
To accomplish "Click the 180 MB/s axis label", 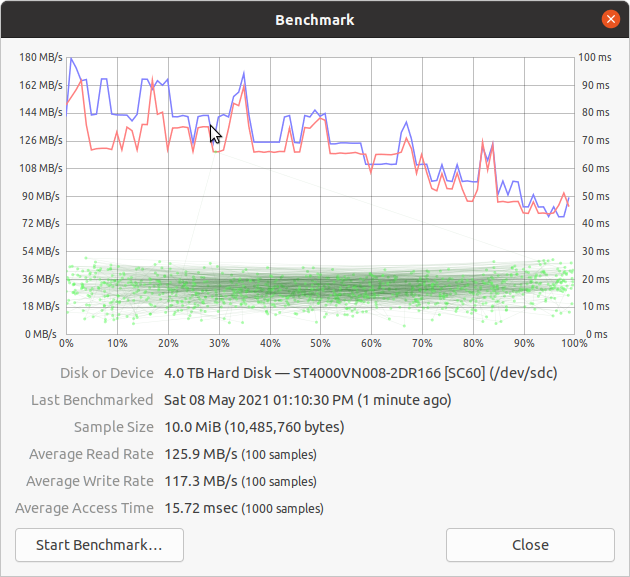I will point(41,57).
